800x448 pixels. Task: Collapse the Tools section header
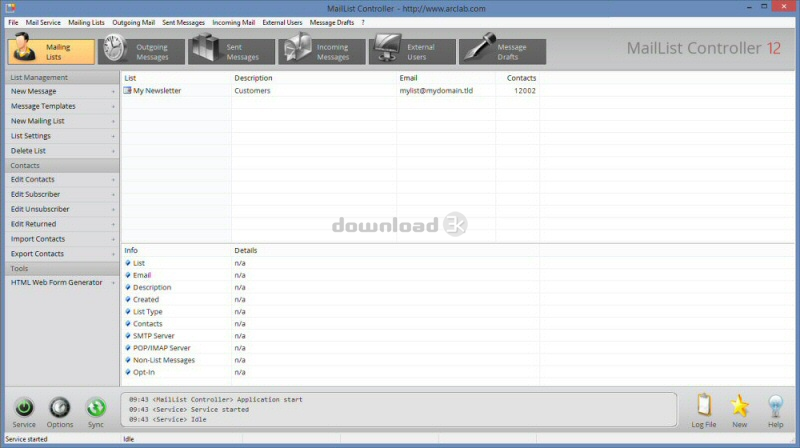tap(62, 268)
